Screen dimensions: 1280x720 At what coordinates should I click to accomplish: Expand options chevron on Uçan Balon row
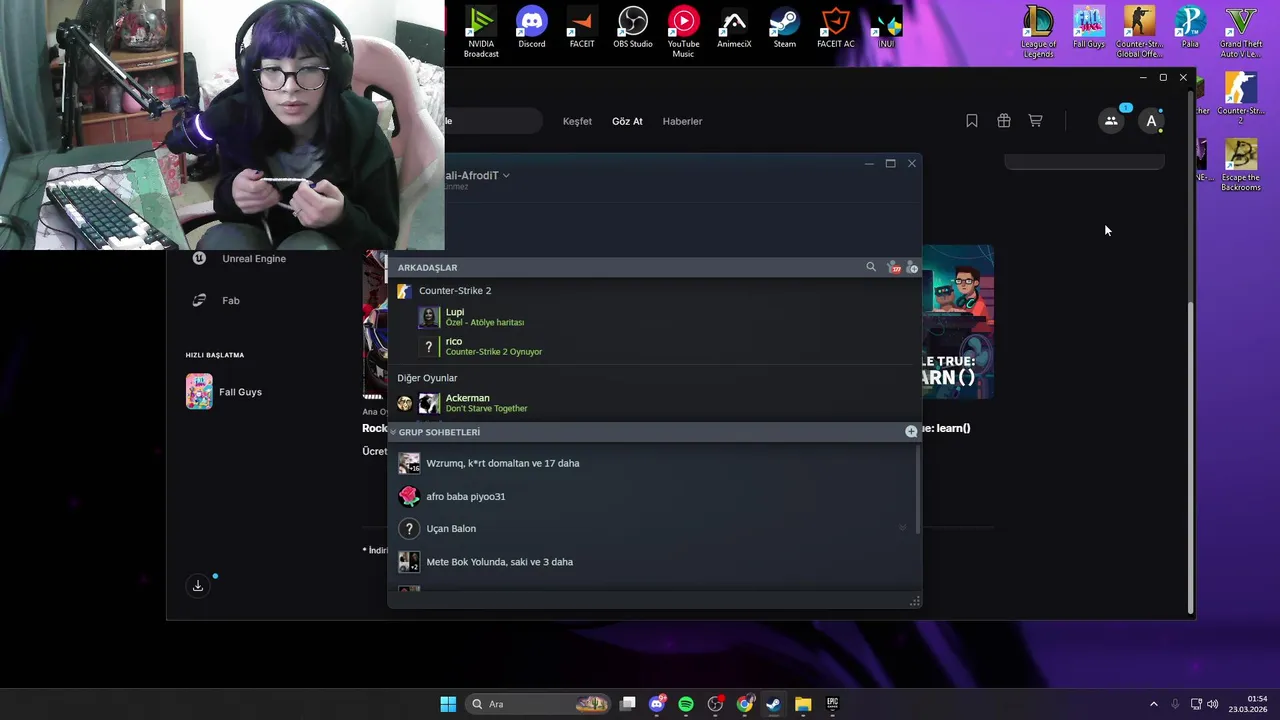(x=902, y=528)
